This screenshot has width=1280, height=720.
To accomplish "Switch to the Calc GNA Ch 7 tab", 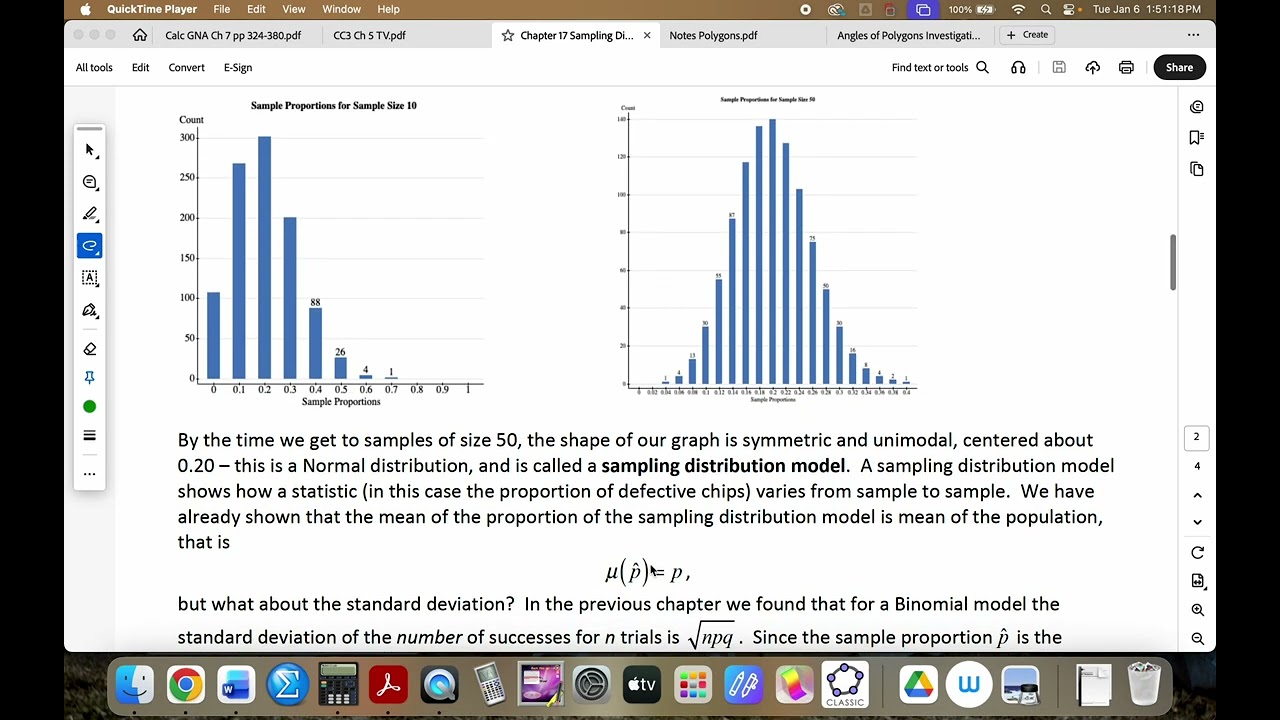I will [x=233, y=35].
